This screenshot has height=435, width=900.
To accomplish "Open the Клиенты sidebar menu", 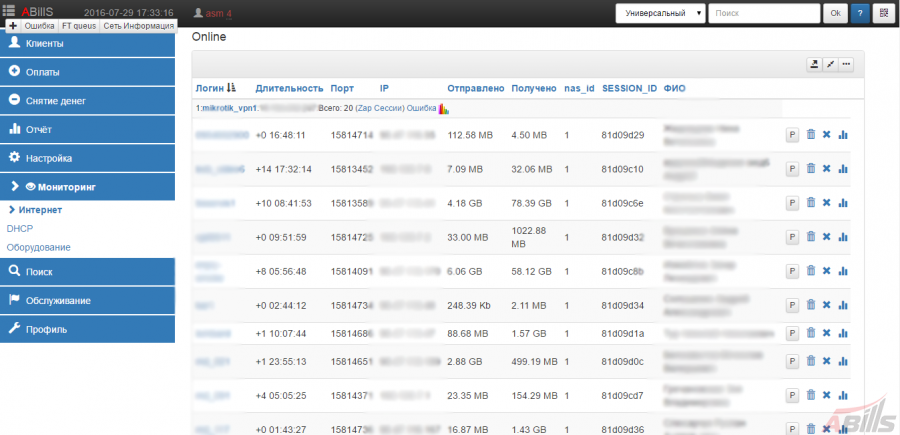I will point(87,43).
